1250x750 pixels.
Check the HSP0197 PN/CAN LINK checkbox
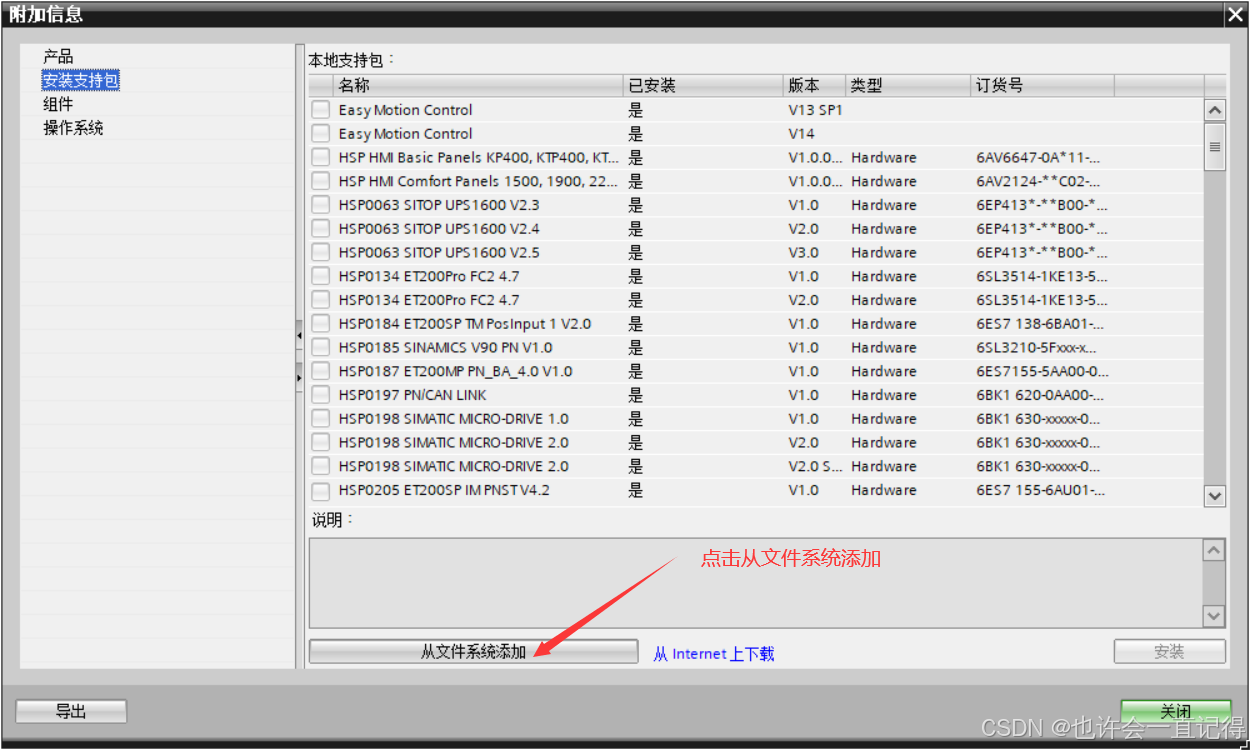point(320,395)
